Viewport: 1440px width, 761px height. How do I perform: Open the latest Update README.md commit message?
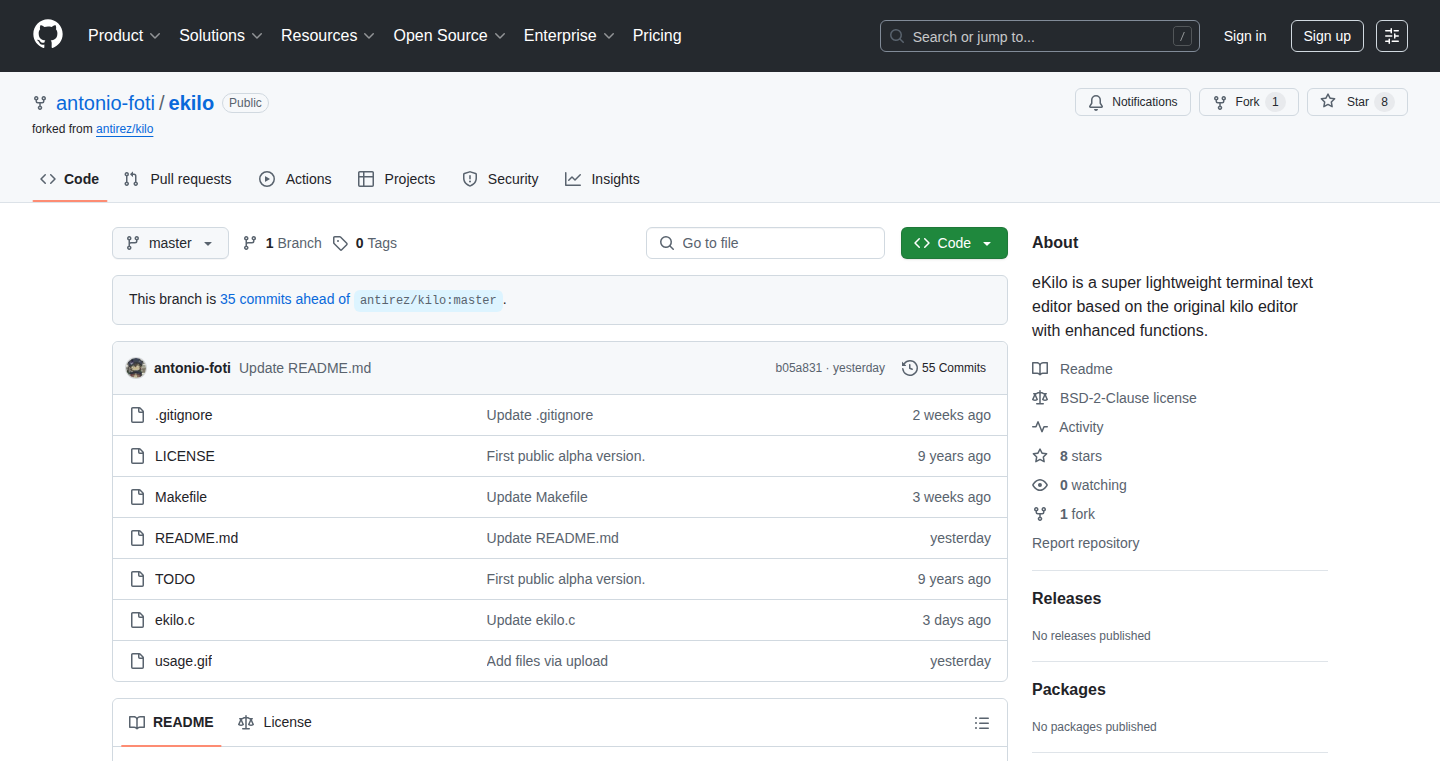pyautogui.click(x=305, y=368)
